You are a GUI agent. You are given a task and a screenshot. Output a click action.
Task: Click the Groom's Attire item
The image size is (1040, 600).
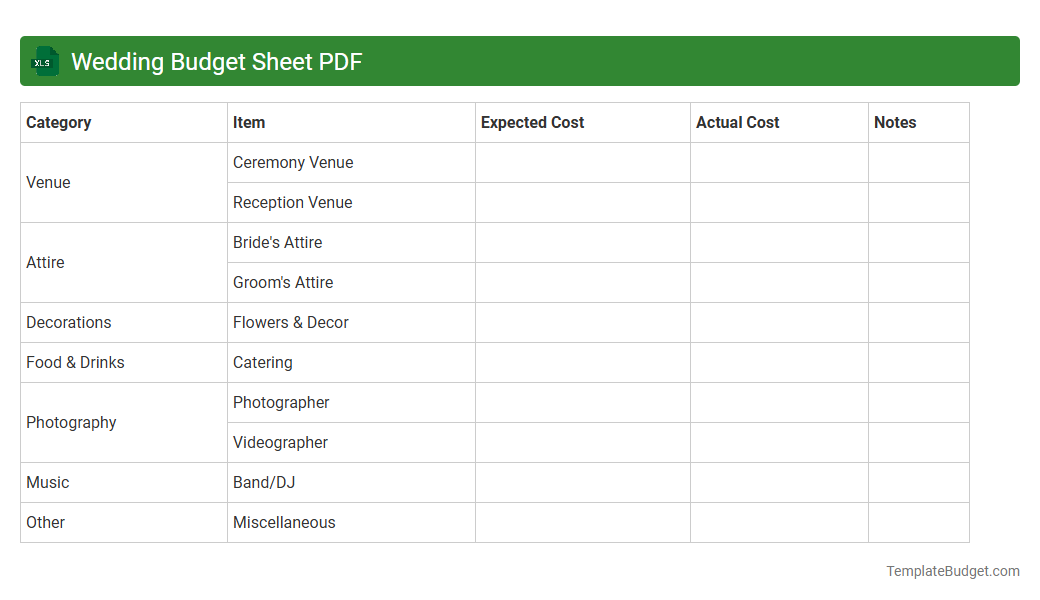pos(282,282)
